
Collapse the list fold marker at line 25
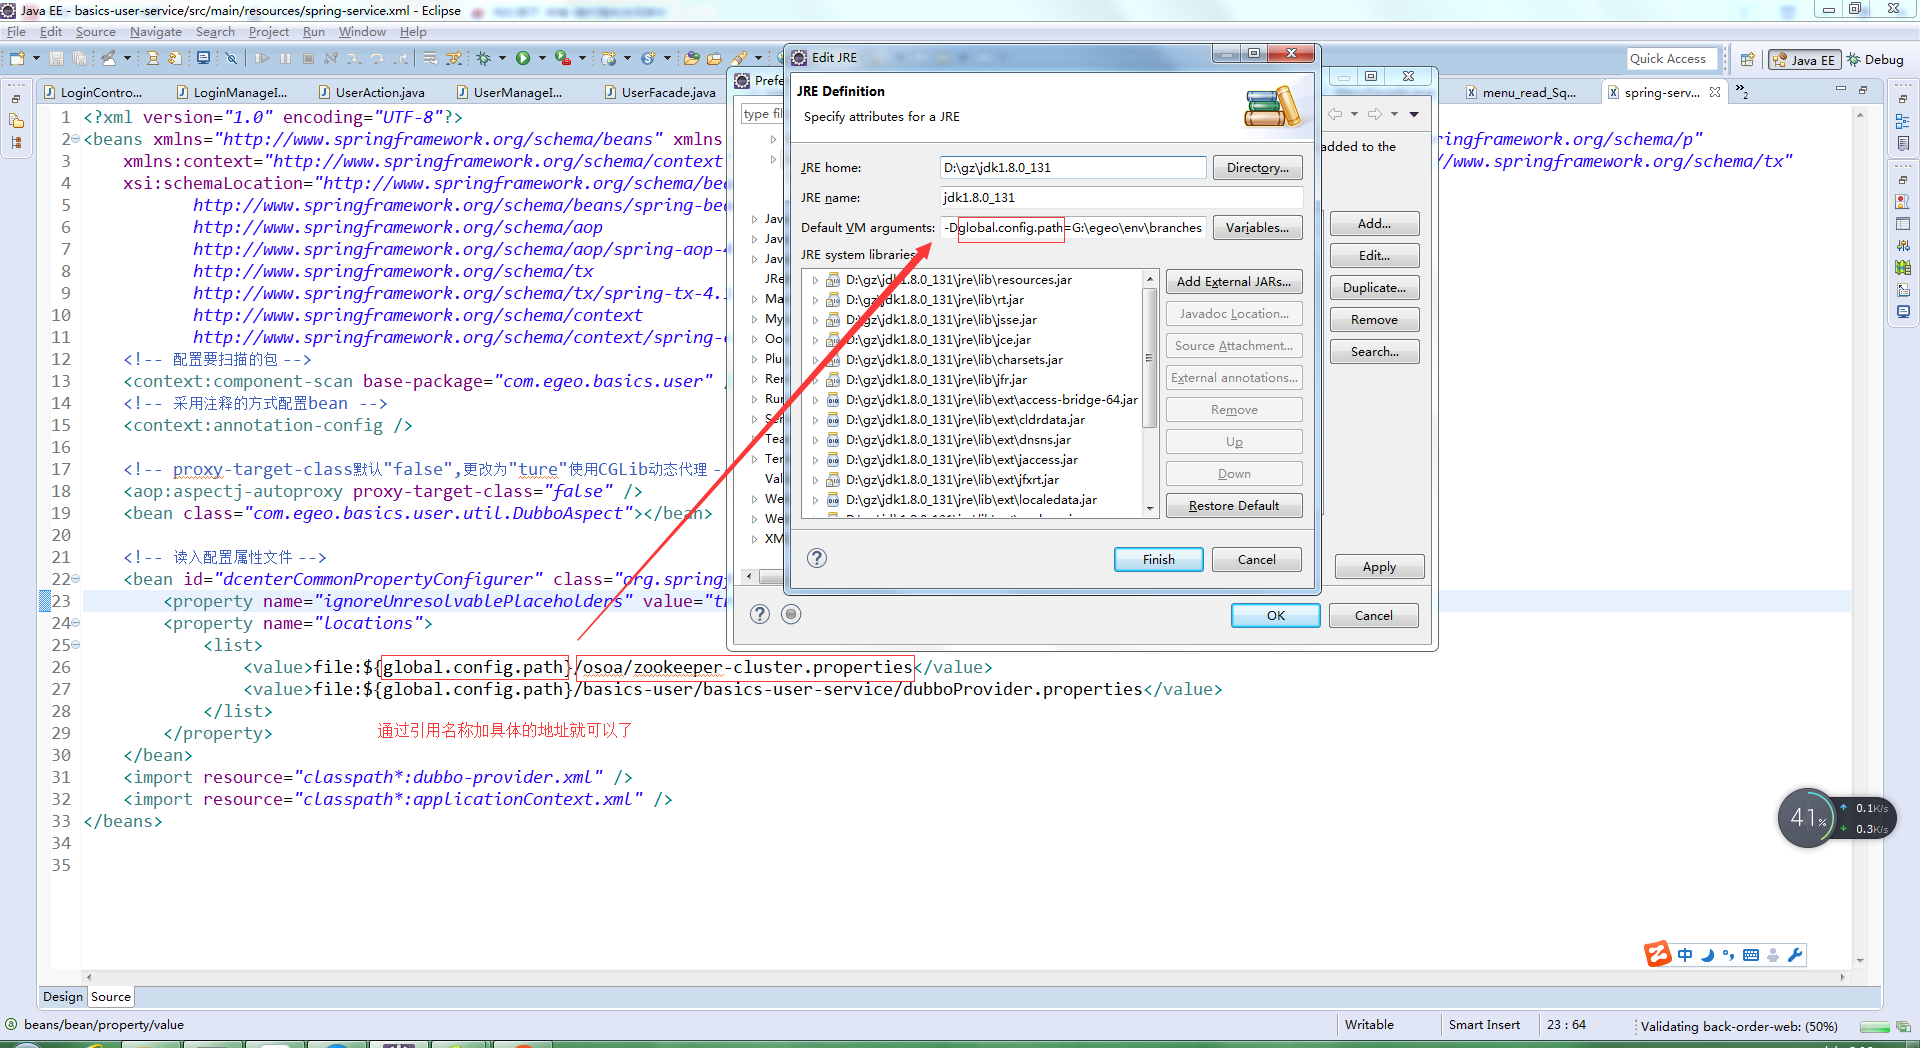pos(75,645)
